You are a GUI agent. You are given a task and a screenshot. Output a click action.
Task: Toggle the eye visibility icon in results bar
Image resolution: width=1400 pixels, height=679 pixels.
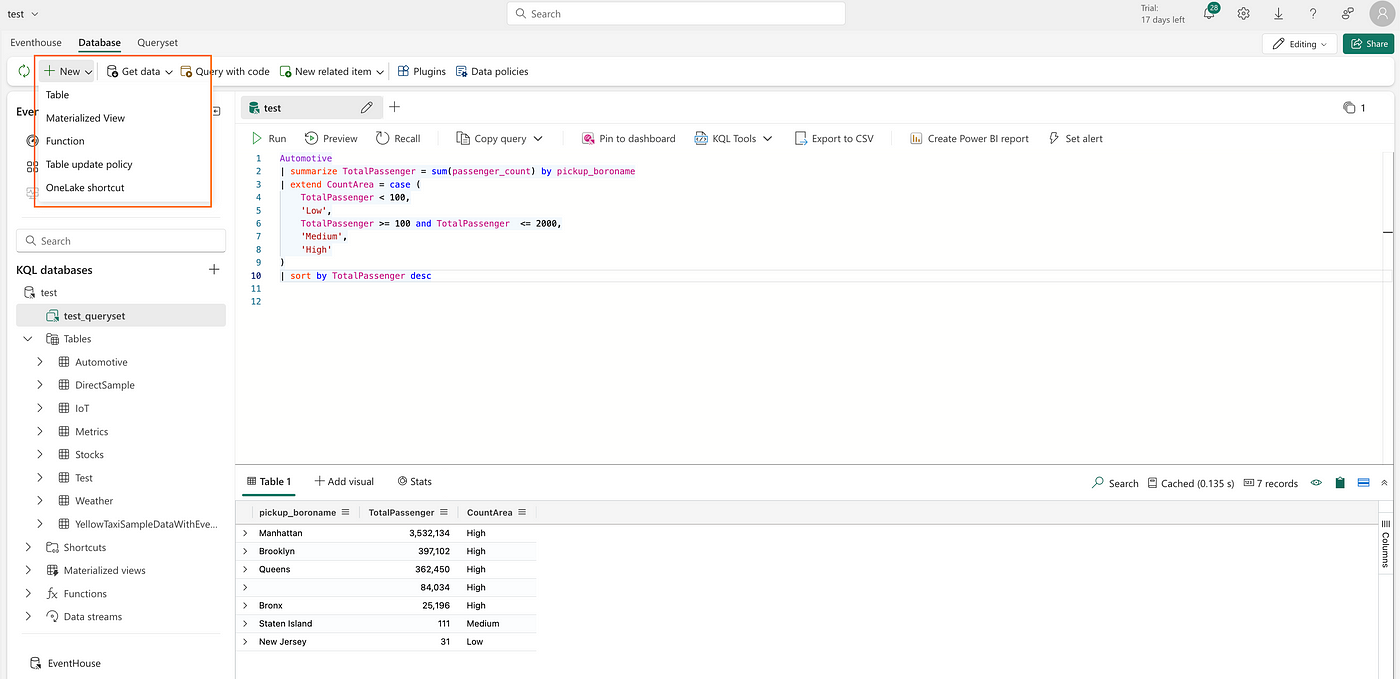[x=1316, y=483]
